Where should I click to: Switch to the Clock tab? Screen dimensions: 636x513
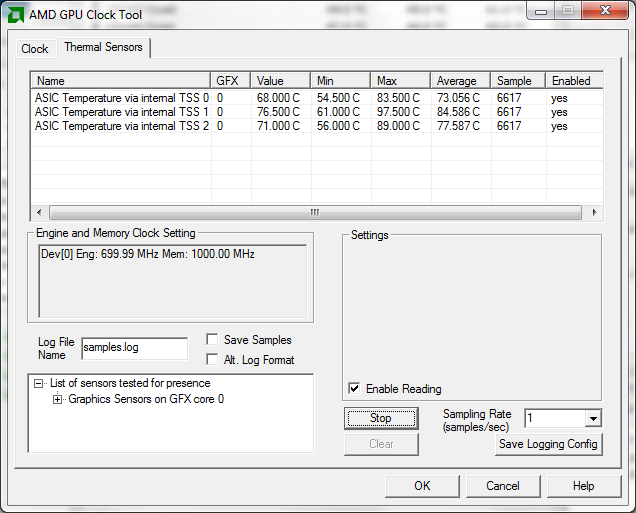click(x=35, y=49)
